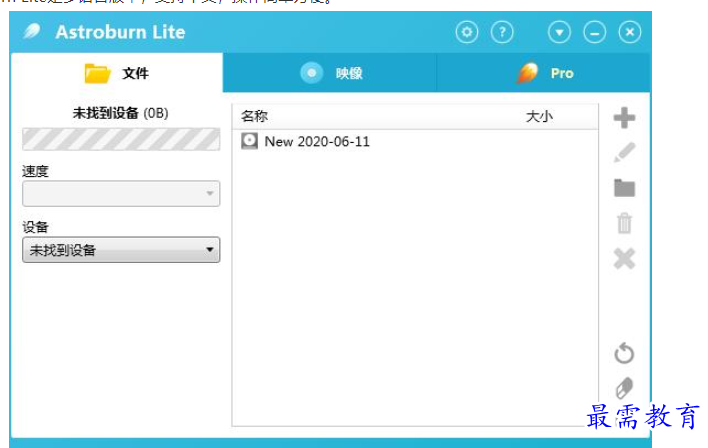Viewport: 708px width, 448px height.
Task: Switch to the 文件 tab
Action: pos(117,73)
